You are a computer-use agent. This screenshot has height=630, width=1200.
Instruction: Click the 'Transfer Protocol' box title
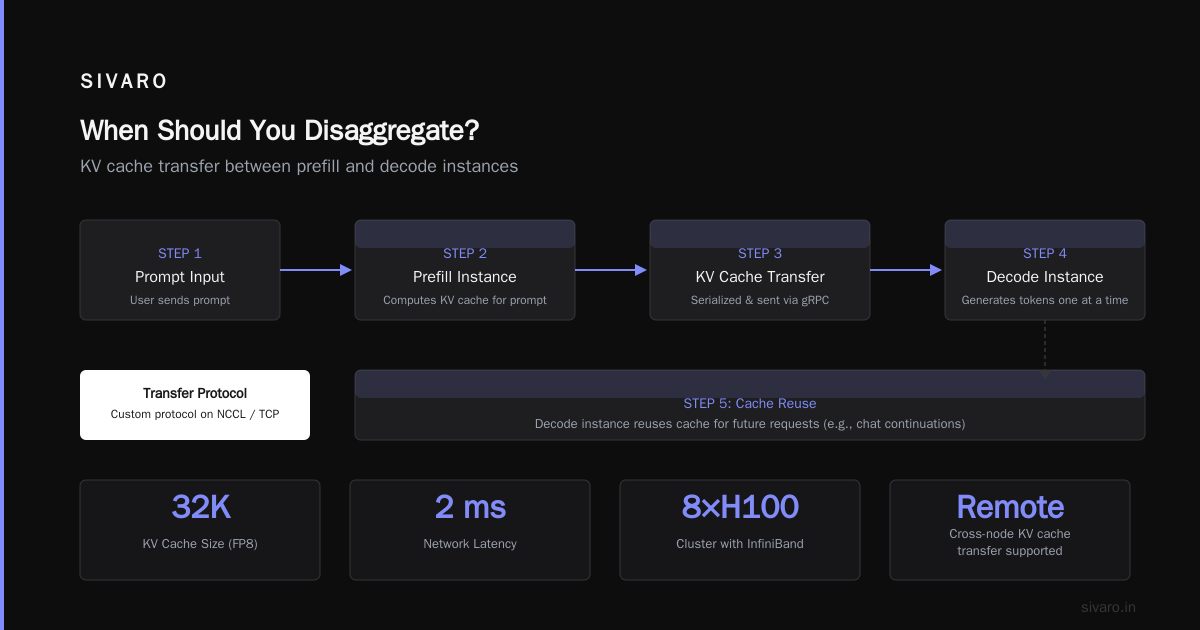(195, 393)
